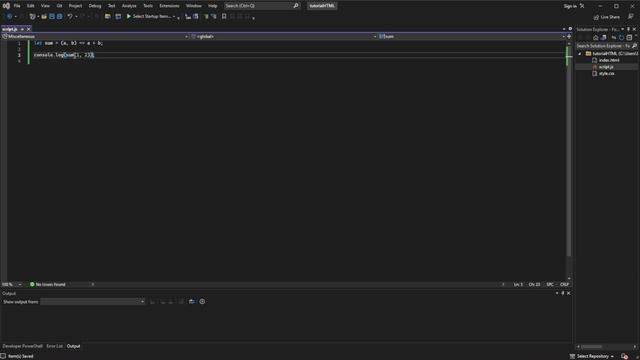This screenshot has height=360, width=640.
Task: Click the Step Into toolbar icon
Action: pyautogui.click(x=188, y=16)
